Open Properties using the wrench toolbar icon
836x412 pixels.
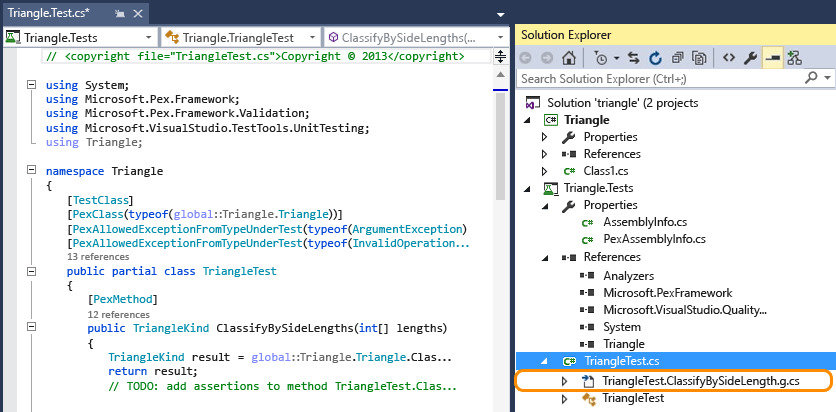tap(751, 58)
